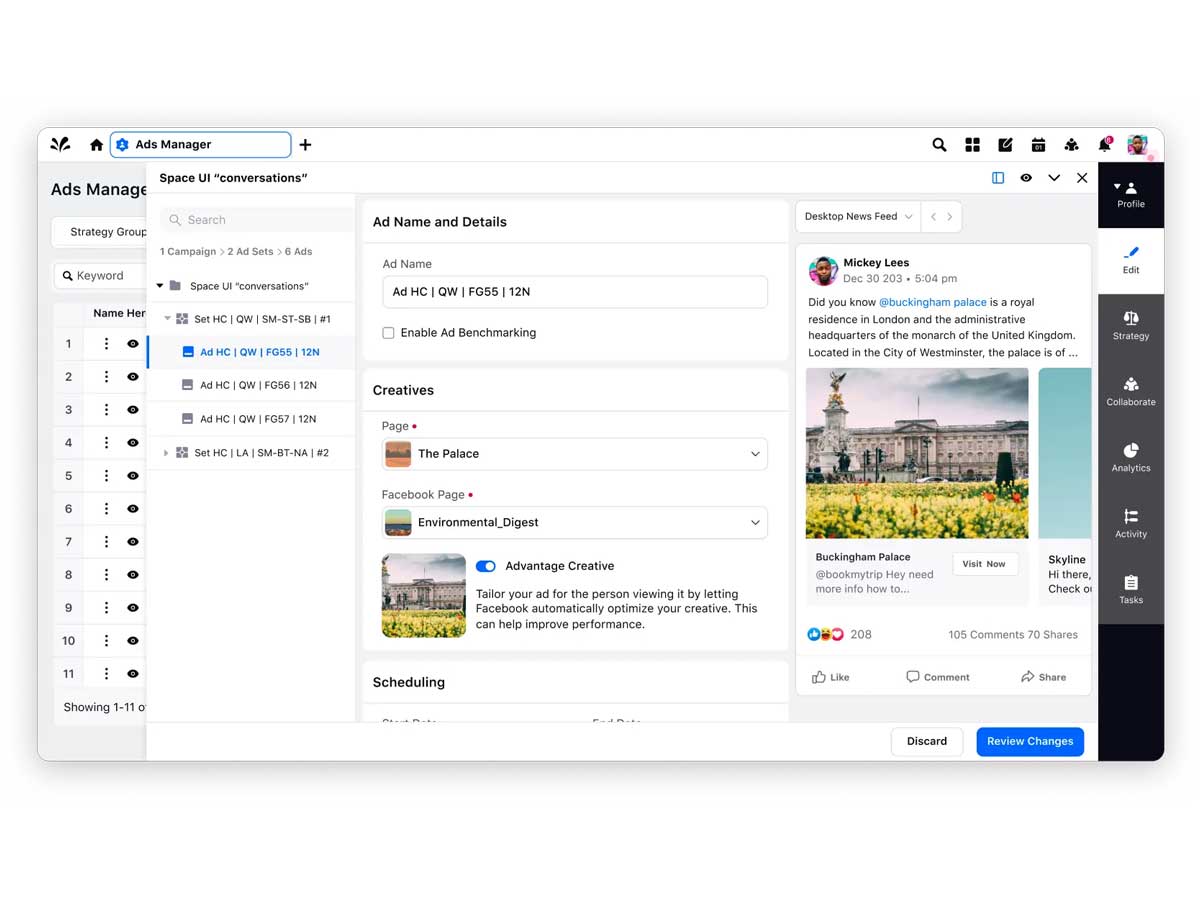
Task: Switch to the Ads Manager tab
Action: click(x=201, y=145)
